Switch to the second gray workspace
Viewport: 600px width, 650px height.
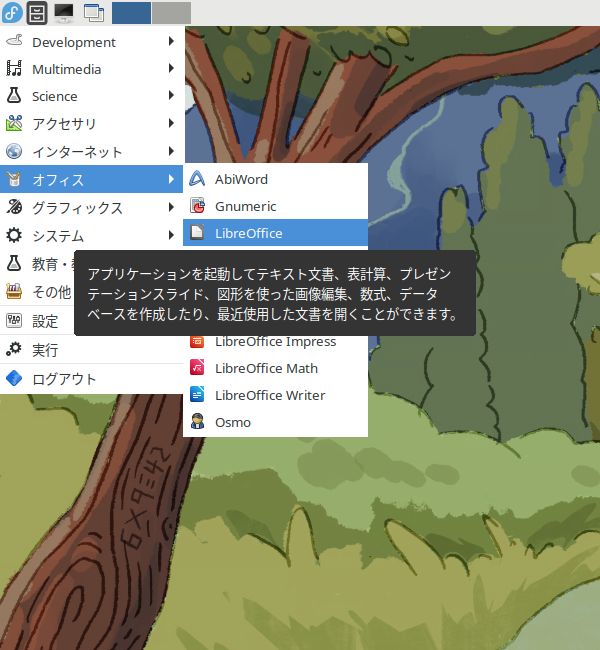(x=171, y=13)
